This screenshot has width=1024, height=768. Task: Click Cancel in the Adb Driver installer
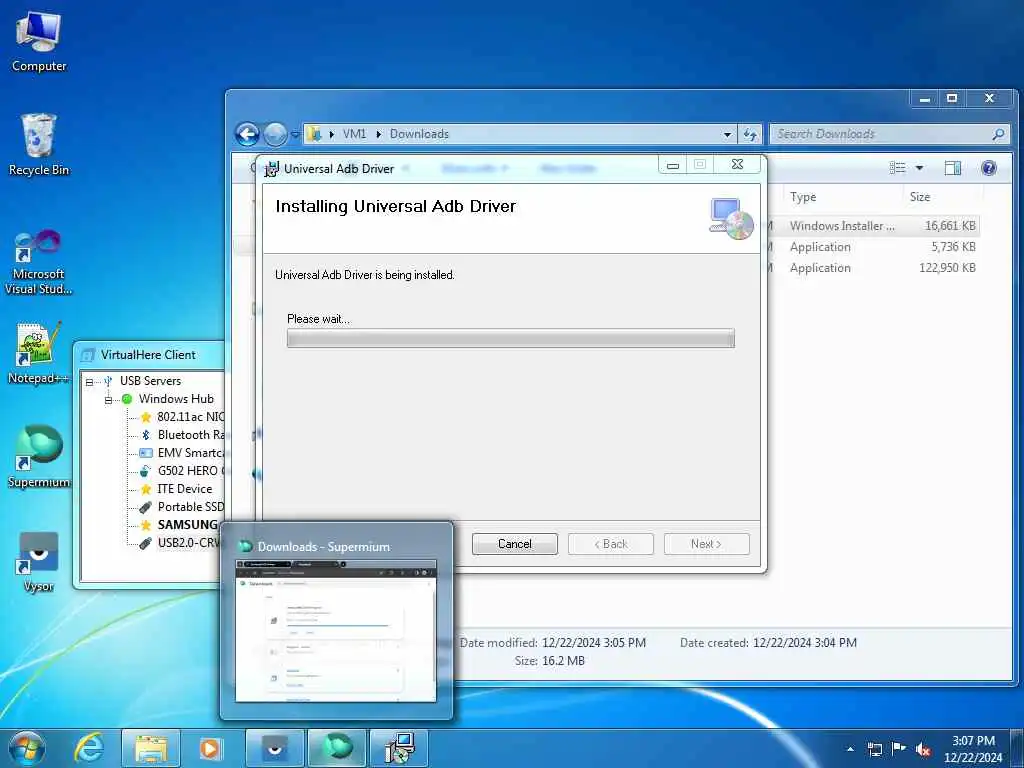click(x=515, y=544)
